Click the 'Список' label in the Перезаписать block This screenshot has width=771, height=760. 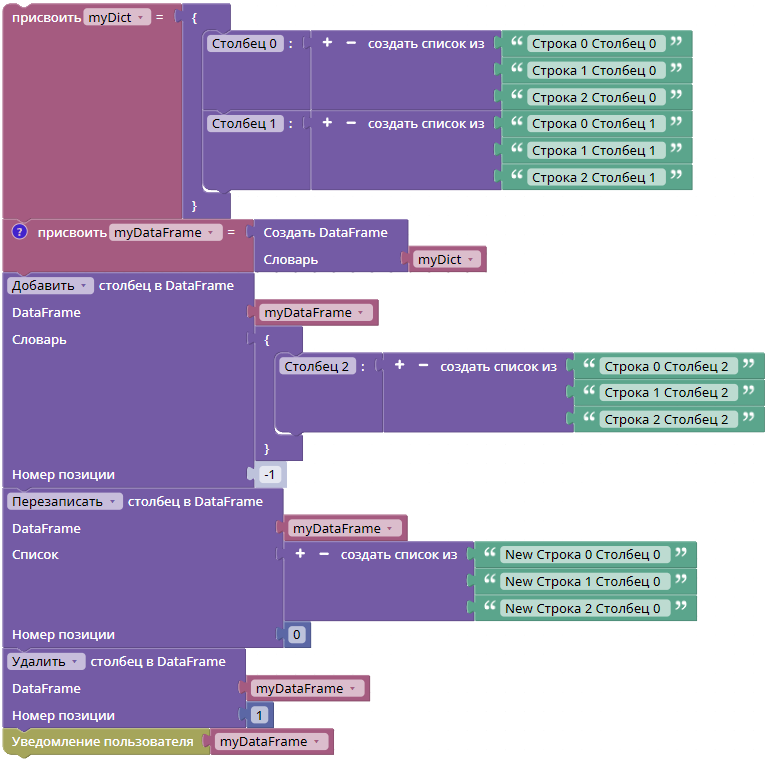pyautogui.click(x=35, y=555)
